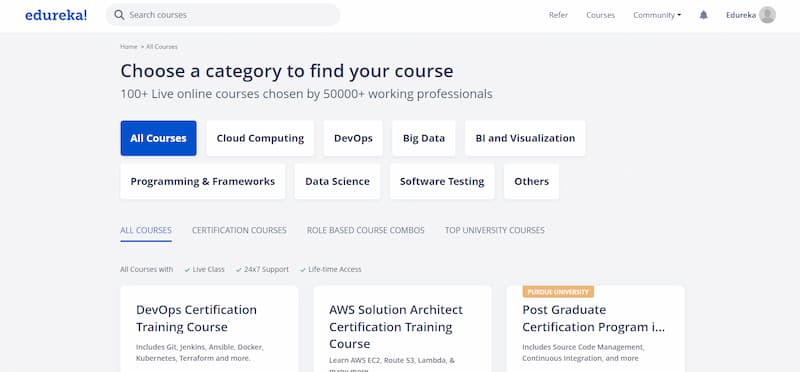Select the Big Data category

(423, 138)
